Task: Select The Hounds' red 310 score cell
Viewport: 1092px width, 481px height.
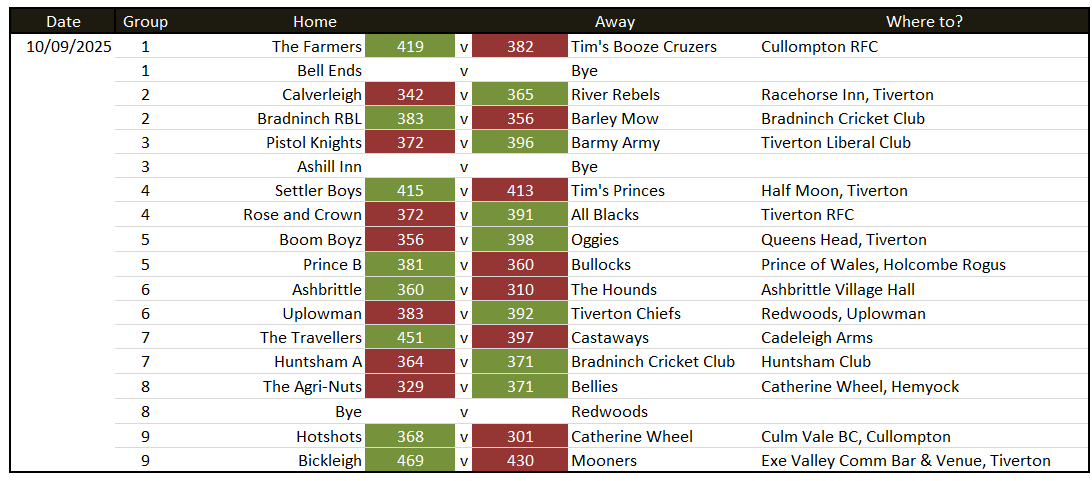Action: 520,290
